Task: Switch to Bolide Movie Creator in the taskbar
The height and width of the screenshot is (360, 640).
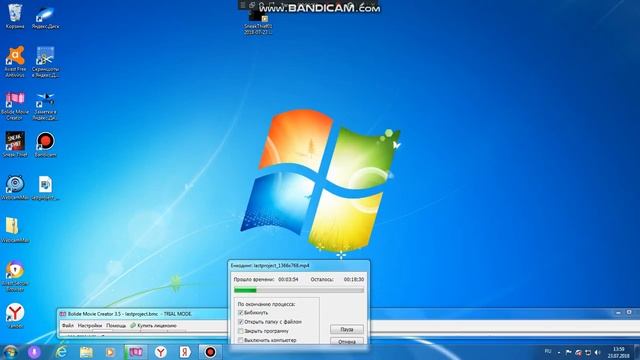Action: 136,352
